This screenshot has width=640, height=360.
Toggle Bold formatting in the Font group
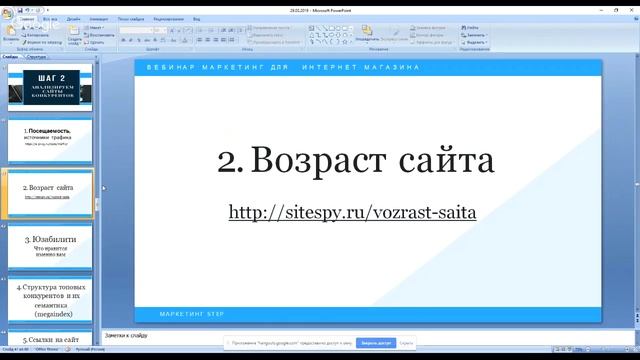123,40
